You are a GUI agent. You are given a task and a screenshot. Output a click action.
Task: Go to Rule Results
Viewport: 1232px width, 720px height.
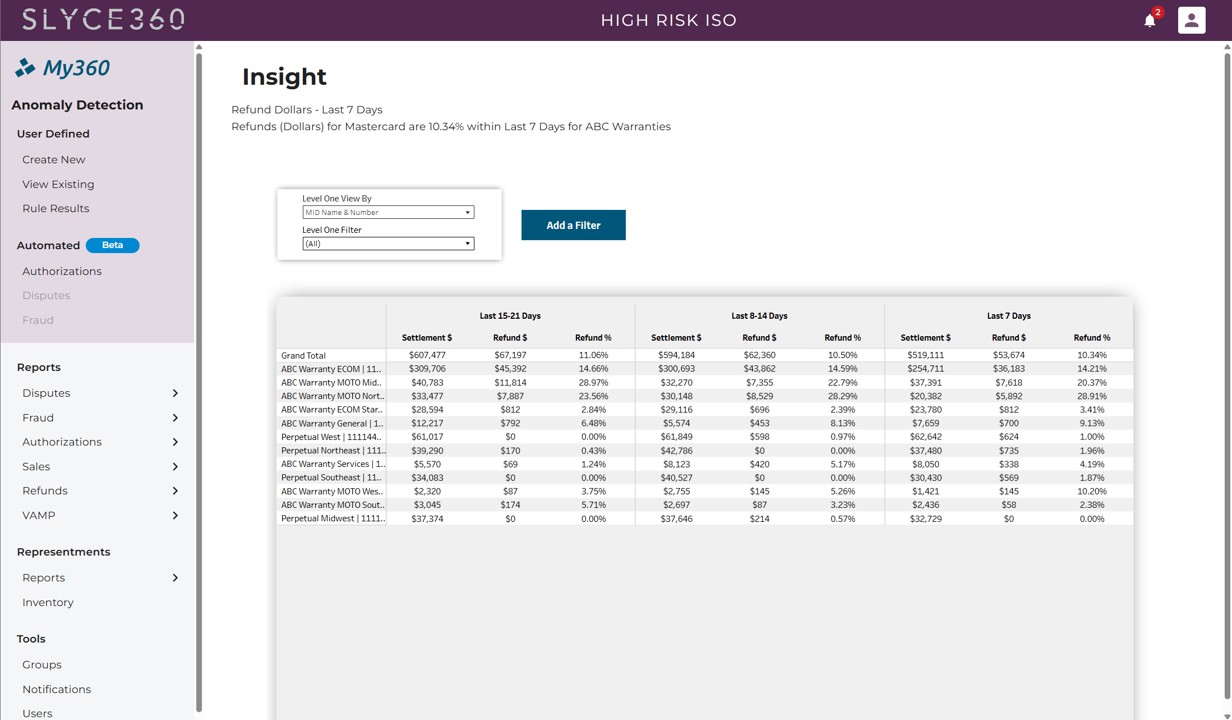pyautogui.click(x=56, y=209)
